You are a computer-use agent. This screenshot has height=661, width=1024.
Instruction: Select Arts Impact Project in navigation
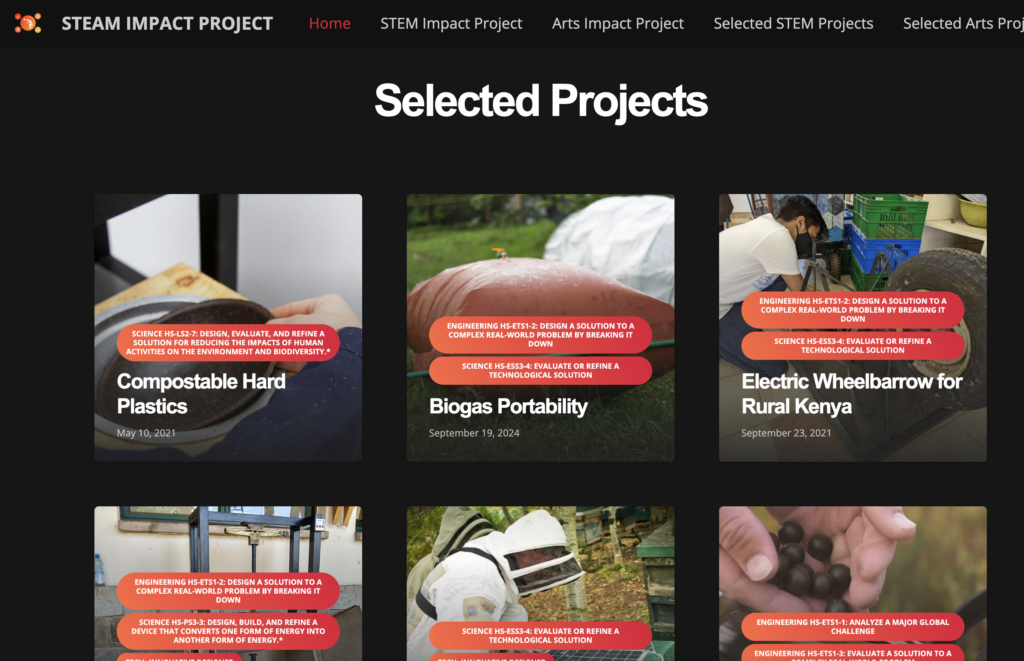[x=618, y=24]
